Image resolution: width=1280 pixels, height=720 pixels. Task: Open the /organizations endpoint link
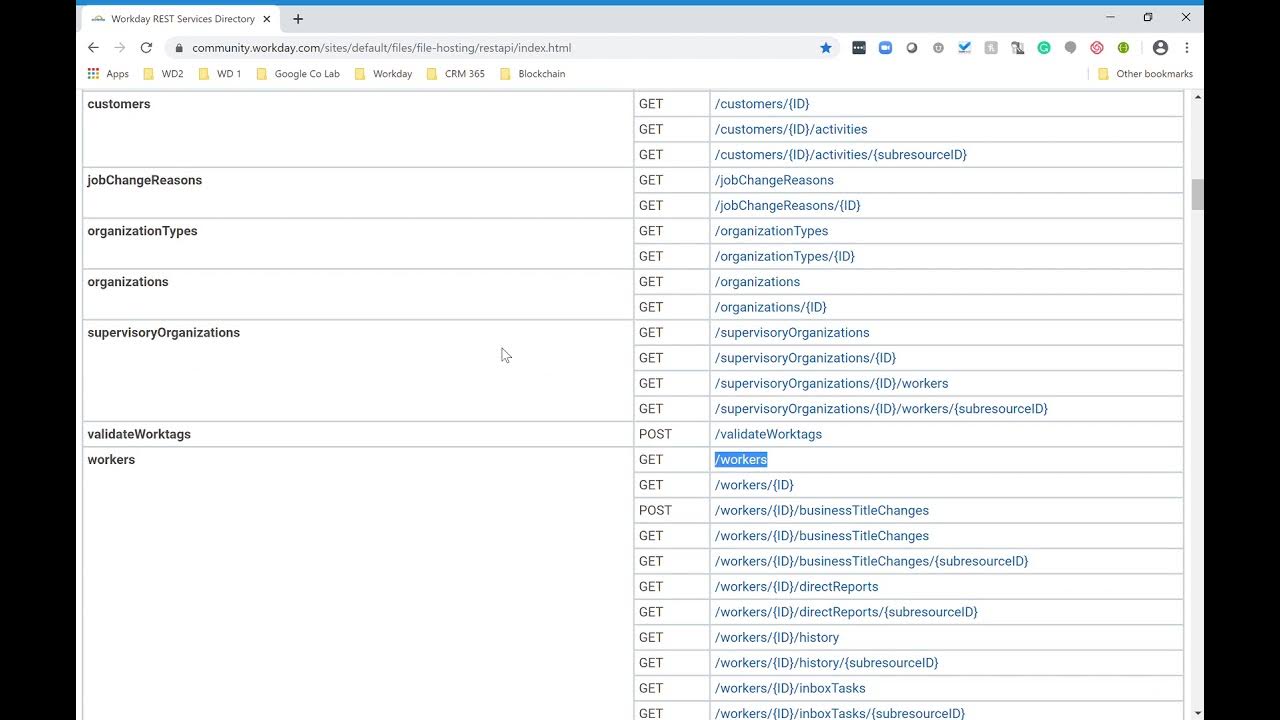(x=757, y=282)
